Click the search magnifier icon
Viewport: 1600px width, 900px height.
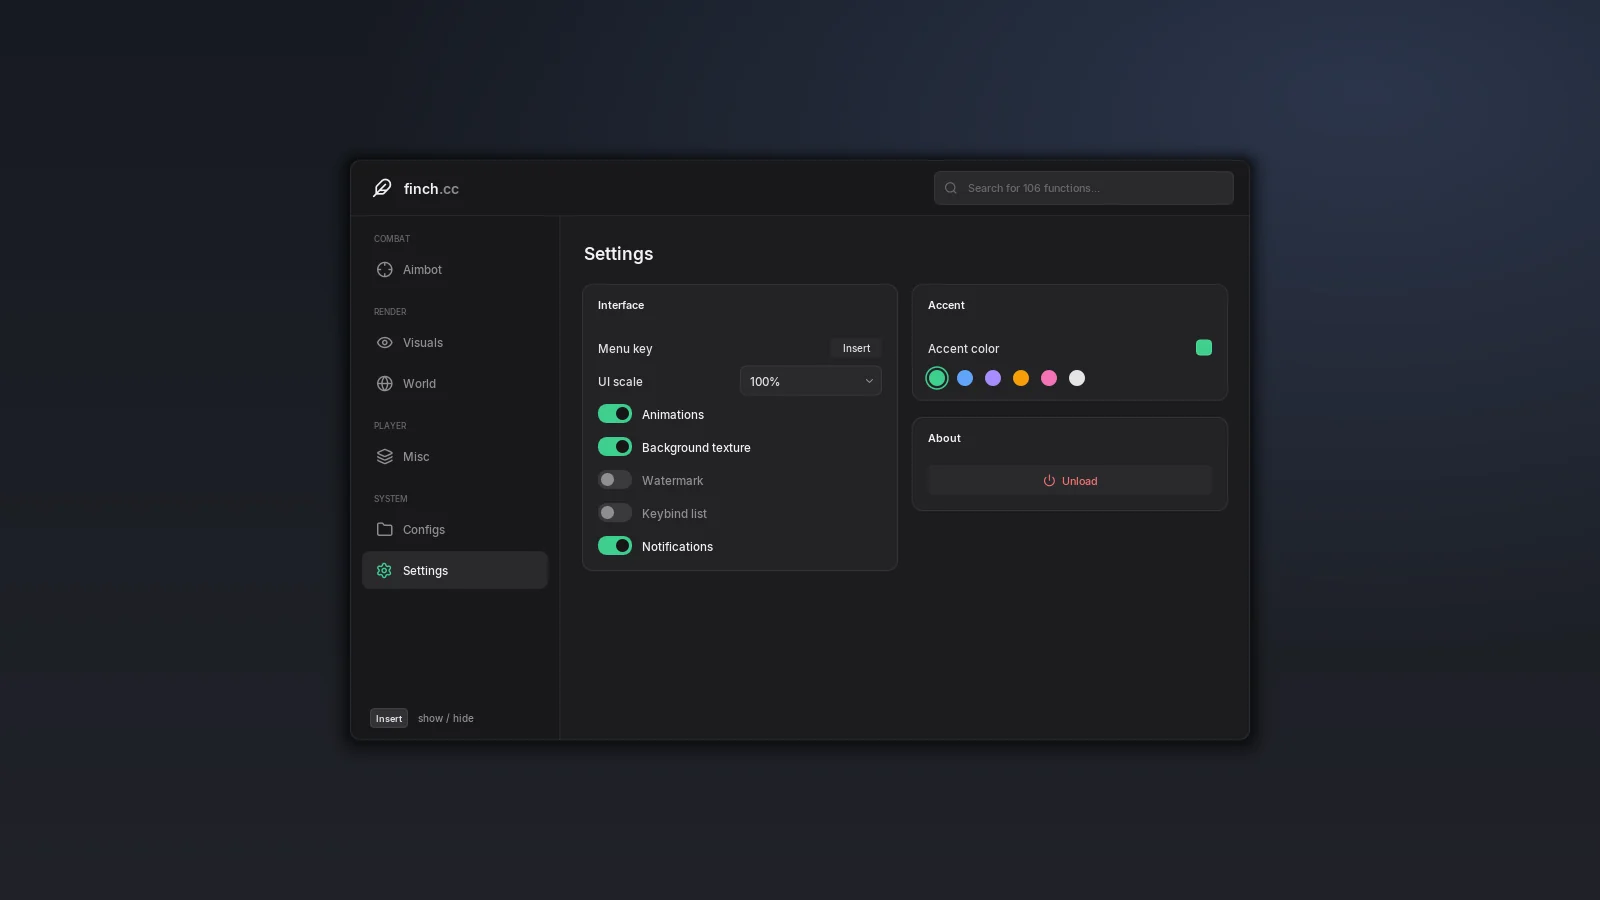tap(951, 188)
